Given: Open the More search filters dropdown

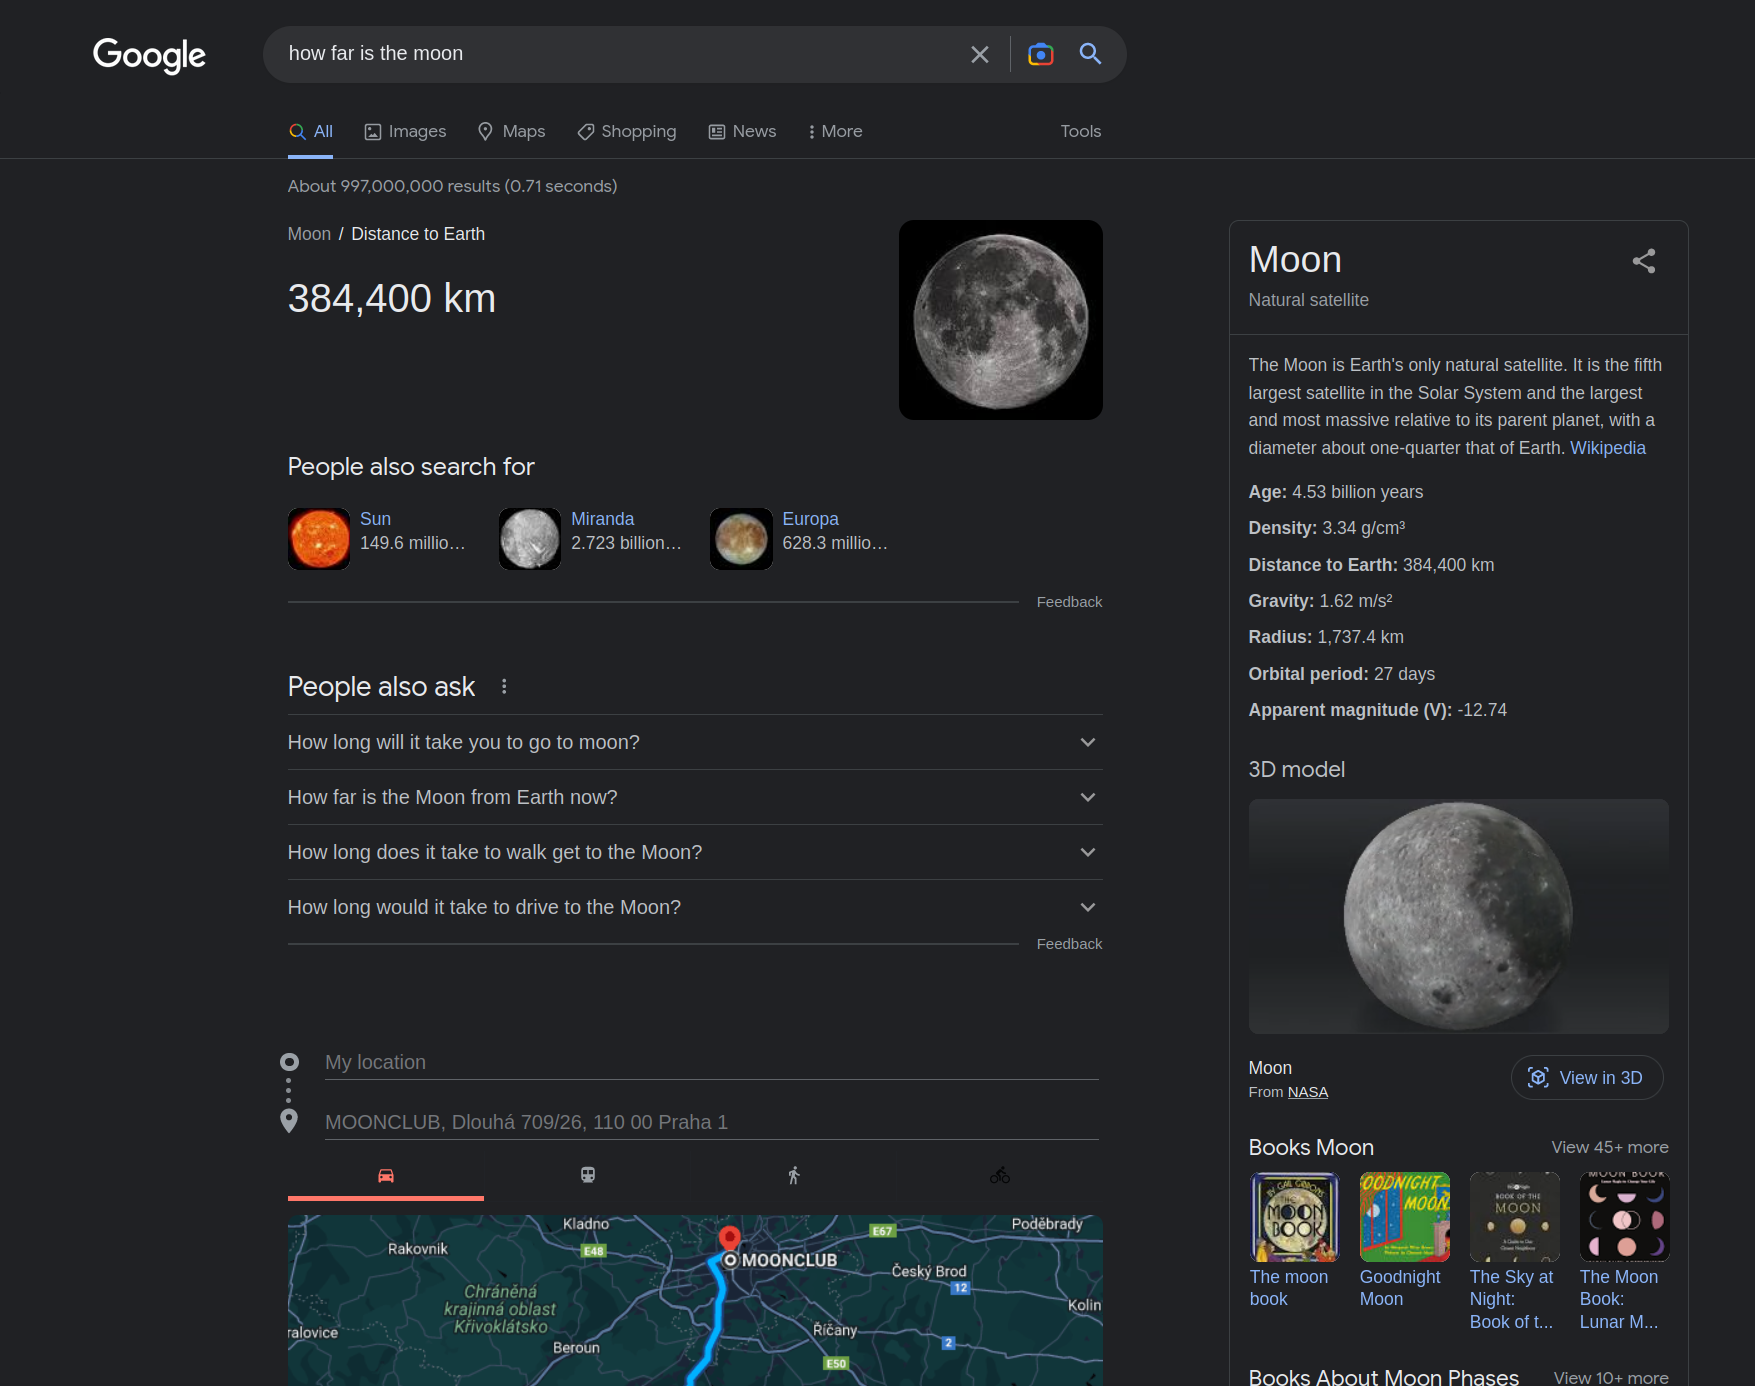Looking at the screenshot, I should (835, 132).
